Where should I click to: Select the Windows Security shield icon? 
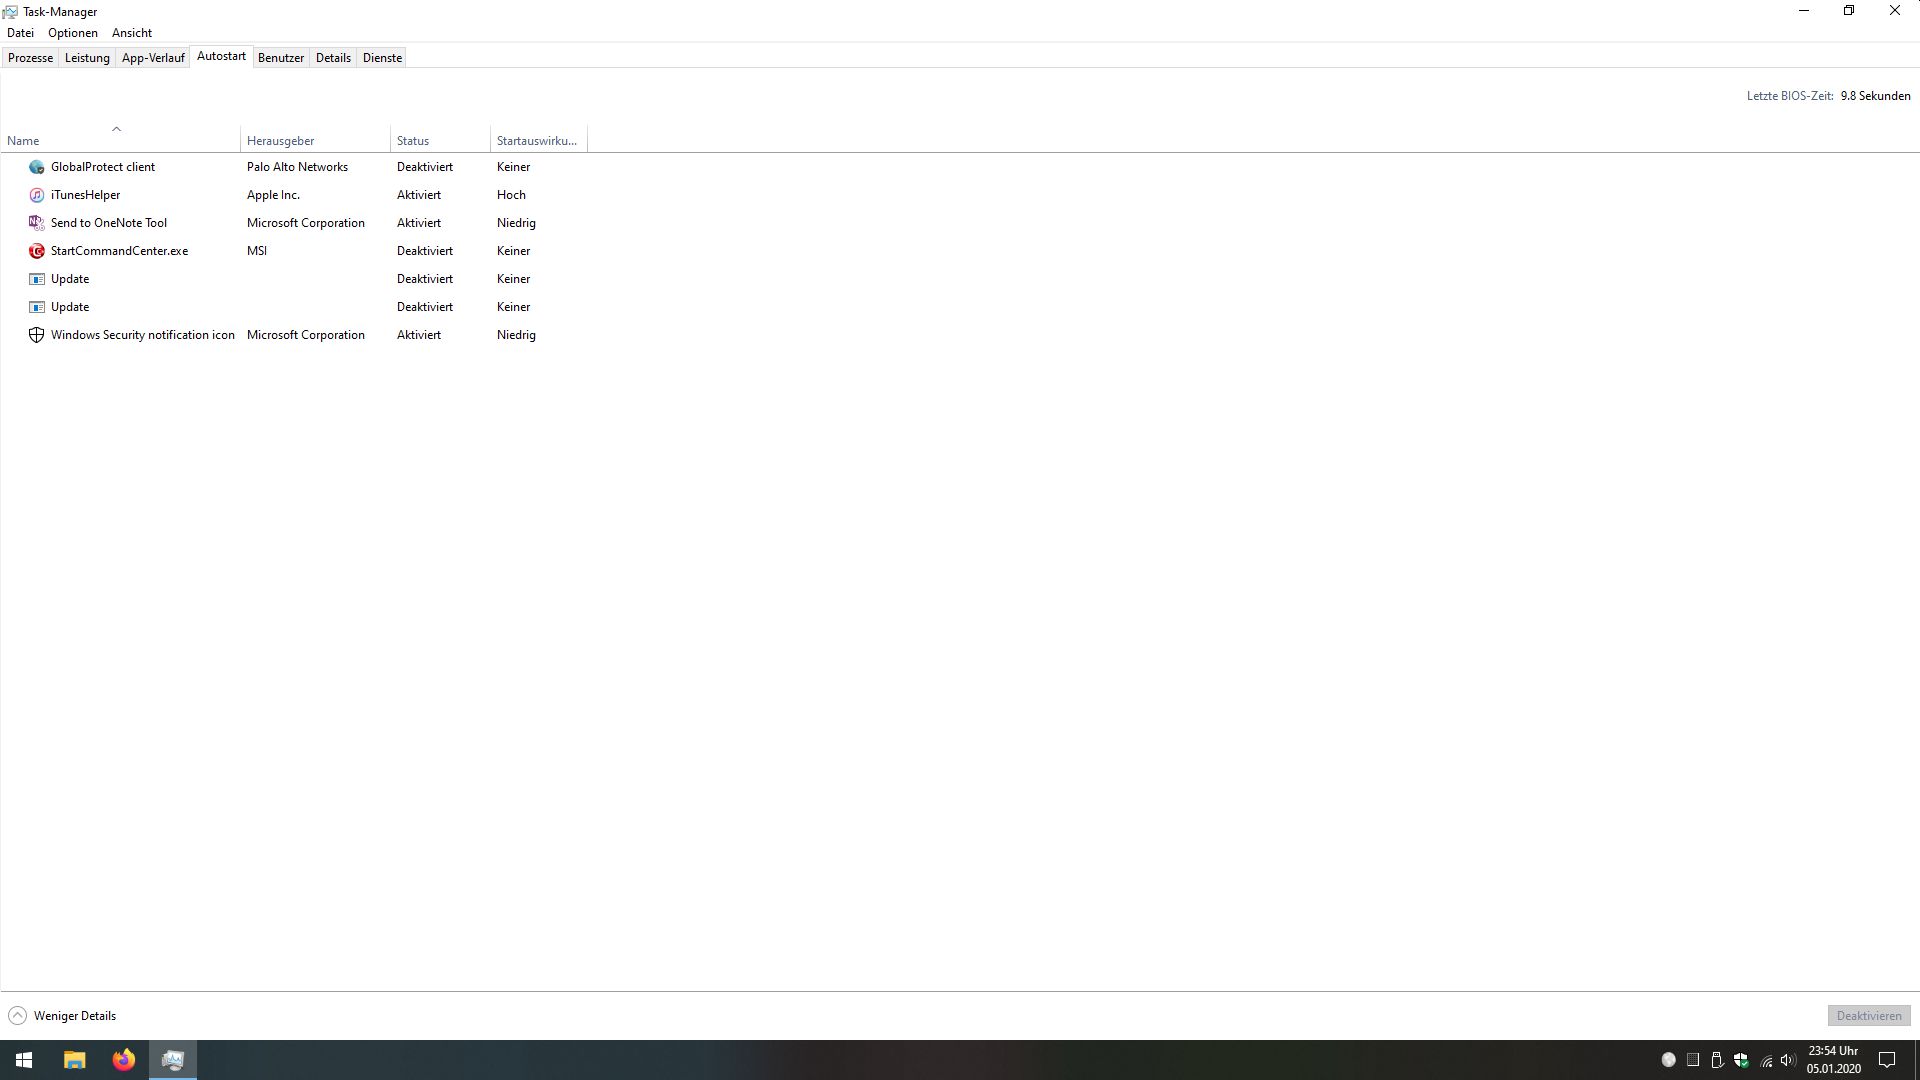[x=37, y=335]
